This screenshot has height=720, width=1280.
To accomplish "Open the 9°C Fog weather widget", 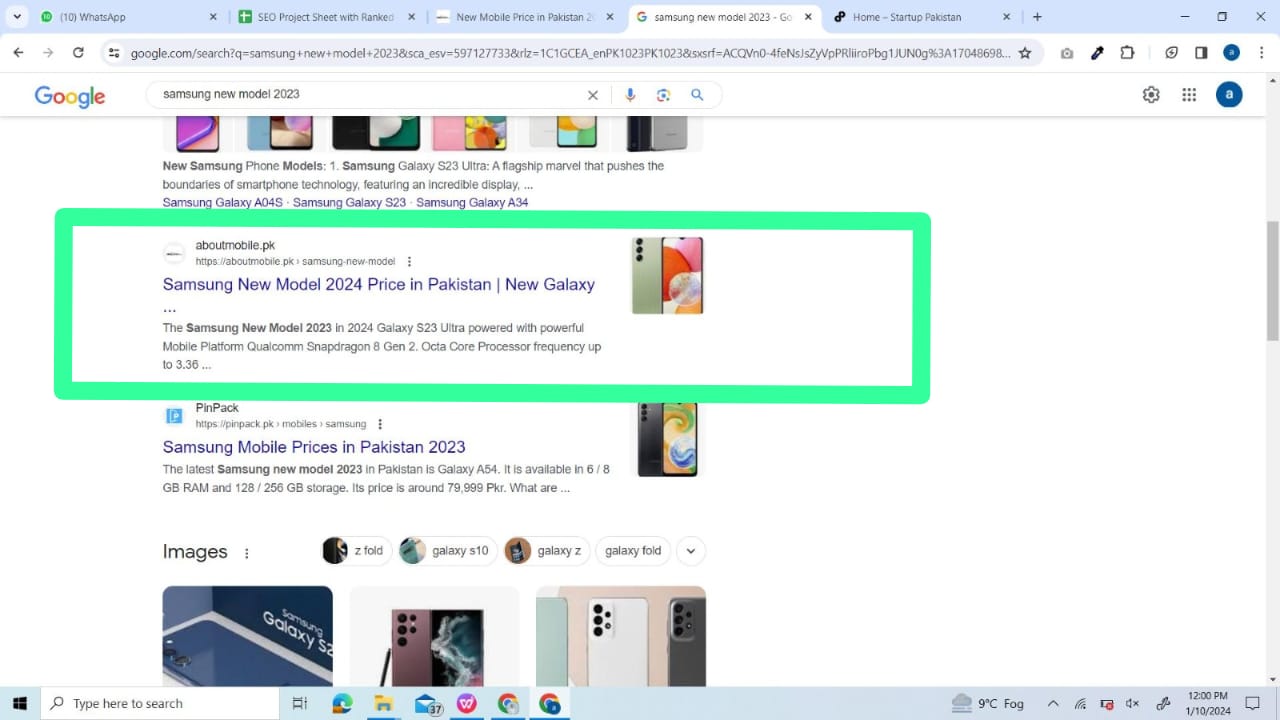I will pyautogui.click(x=988, y=704).
